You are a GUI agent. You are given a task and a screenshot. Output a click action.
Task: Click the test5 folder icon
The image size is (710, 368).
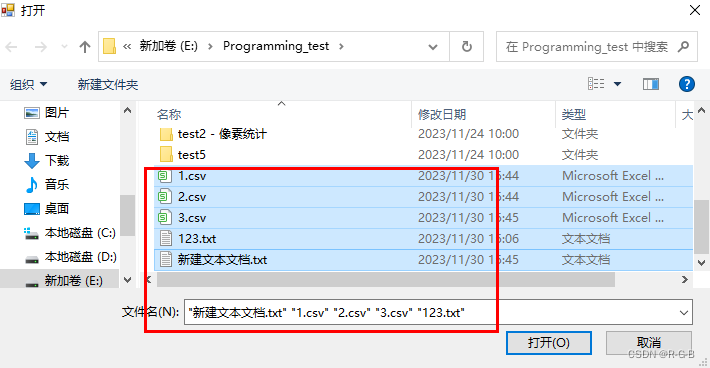(x=166, y=154)
